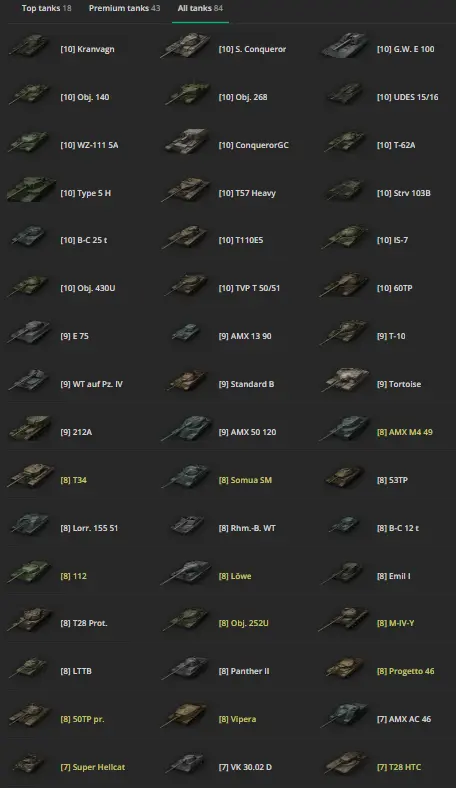Select the ConquerorGC tank image
Screen dimensions: 456x788
click(187, 142)
